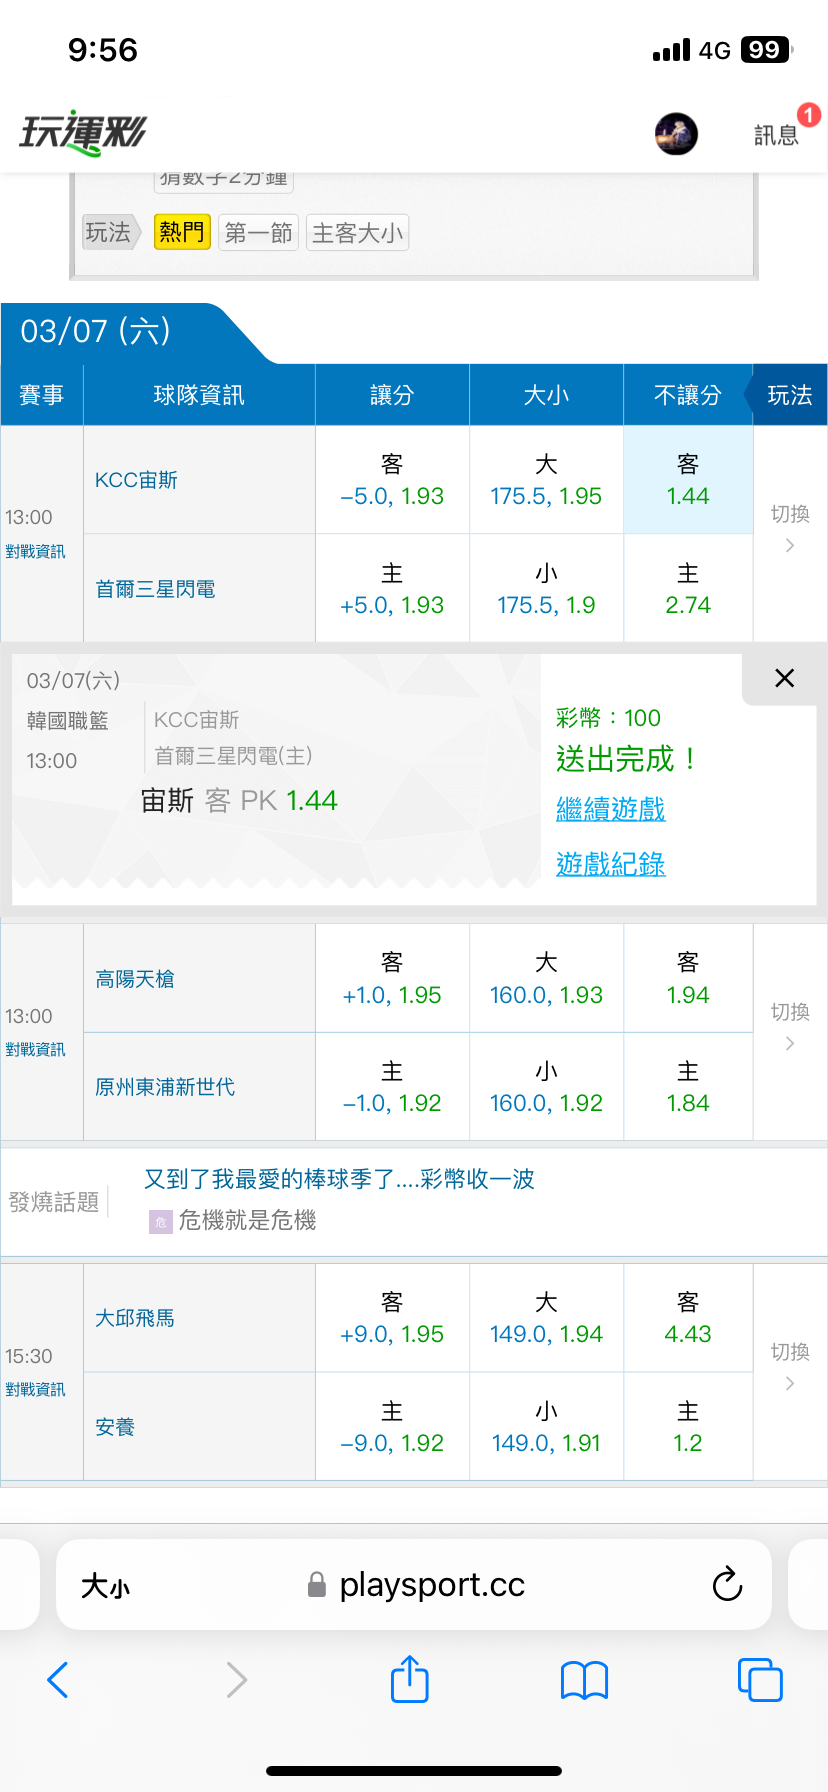Open 遊戲紀錄 link
828x1792 pixels.
(x=610, y=864)
